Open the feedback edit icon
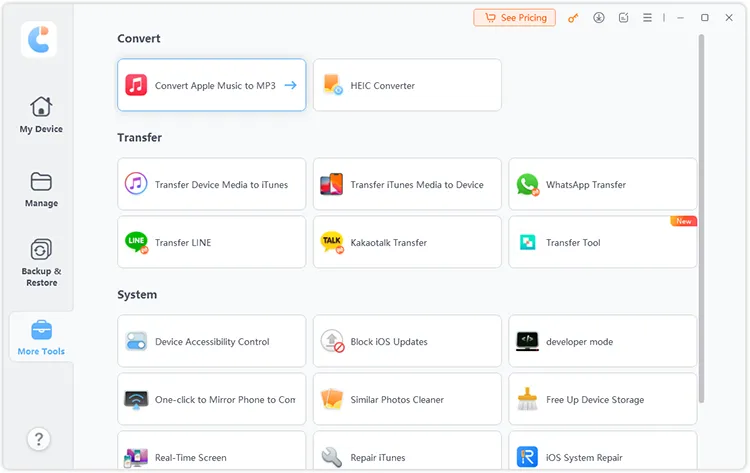750x473 pixels. 623,18
